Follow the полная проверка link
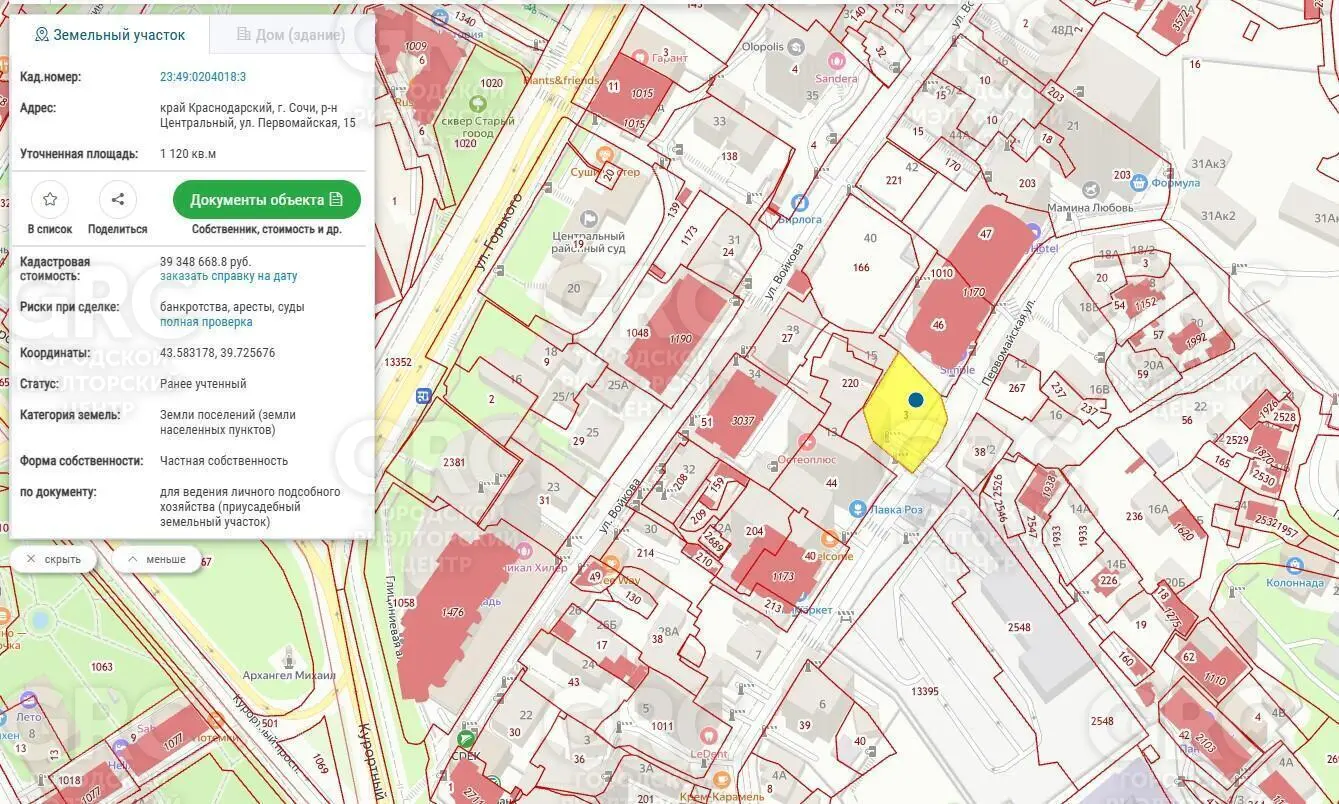This screenshot has width=1339, height=804. [206, 322]
